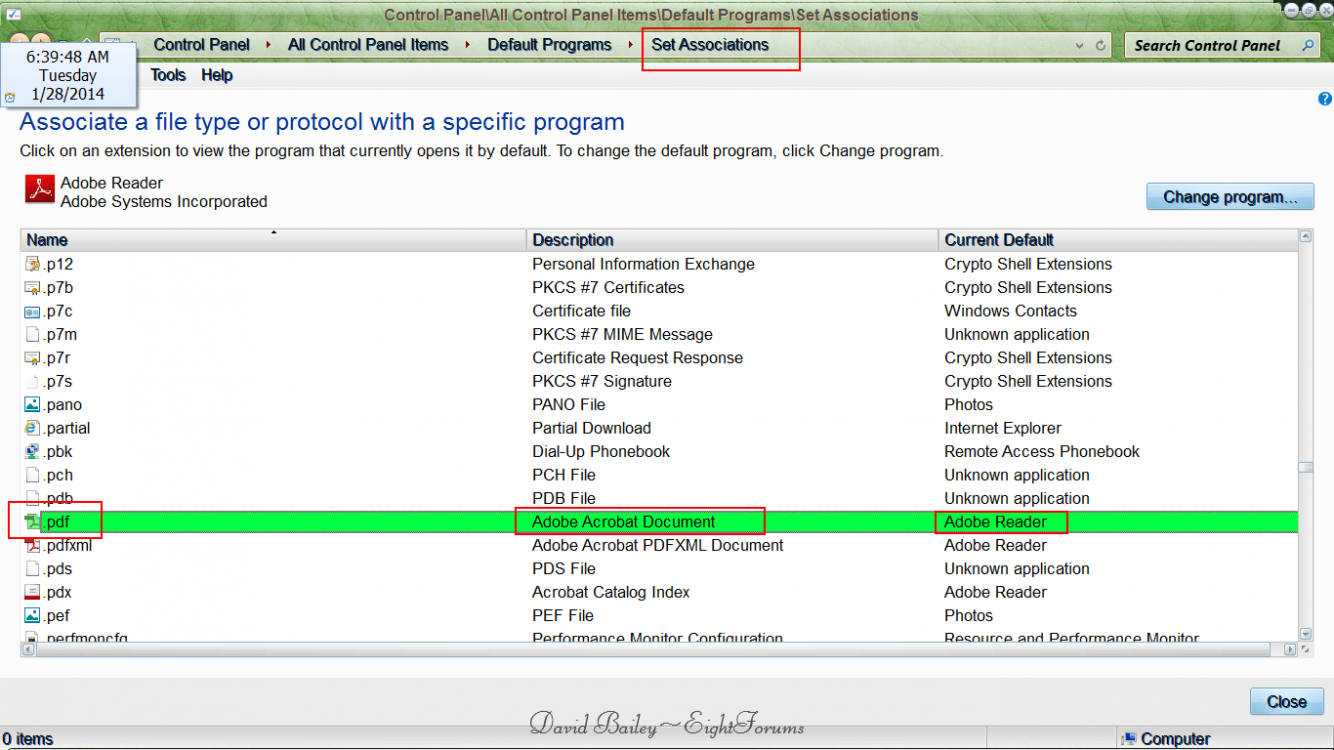Click the window system icon in the title bar
The width and height of the screenshot is (1334, 750).
[x=14, y=14]
